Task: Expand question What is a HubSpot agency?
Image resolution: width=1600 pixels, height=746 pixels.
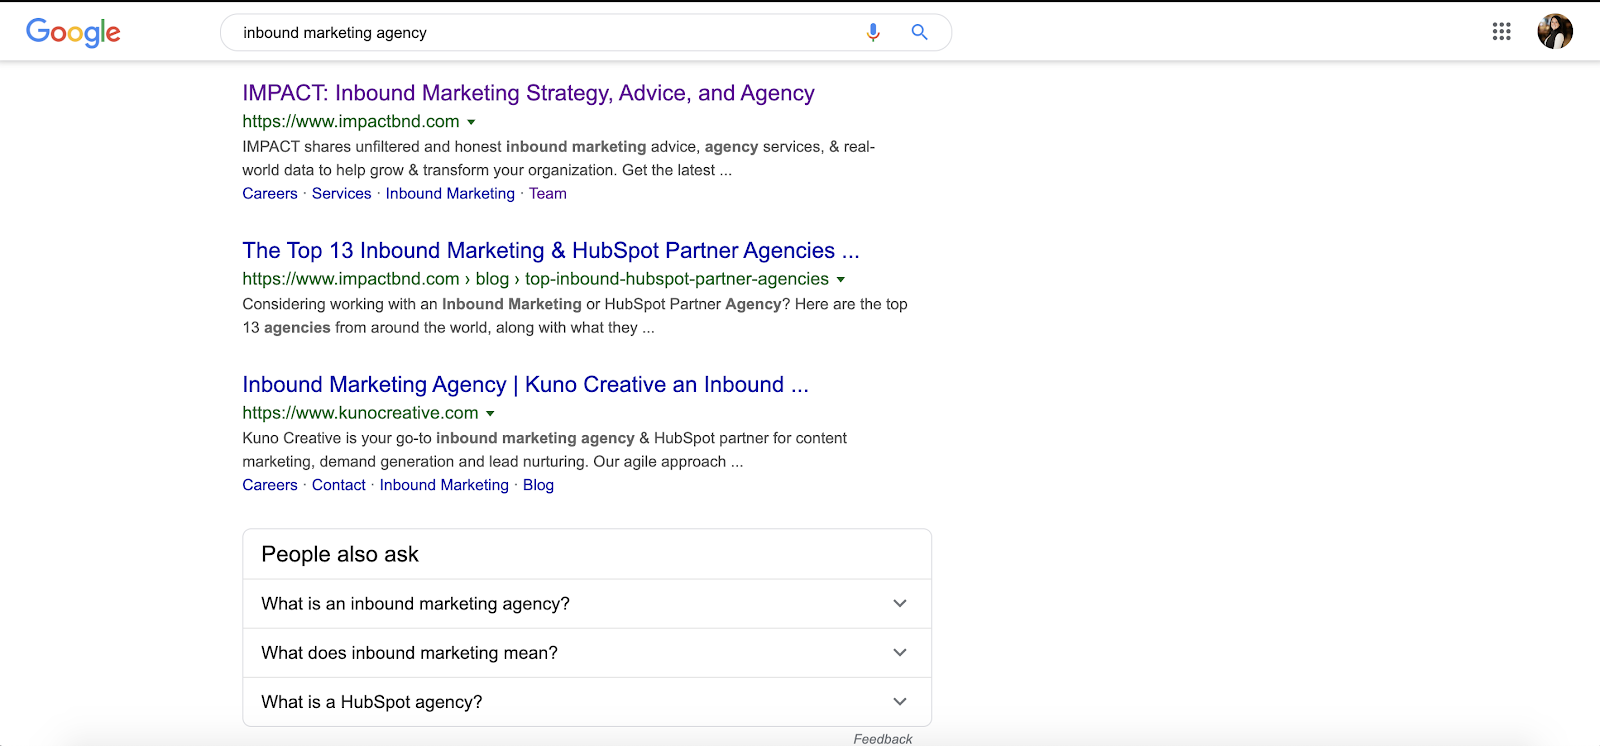Action: pos(587,702)
